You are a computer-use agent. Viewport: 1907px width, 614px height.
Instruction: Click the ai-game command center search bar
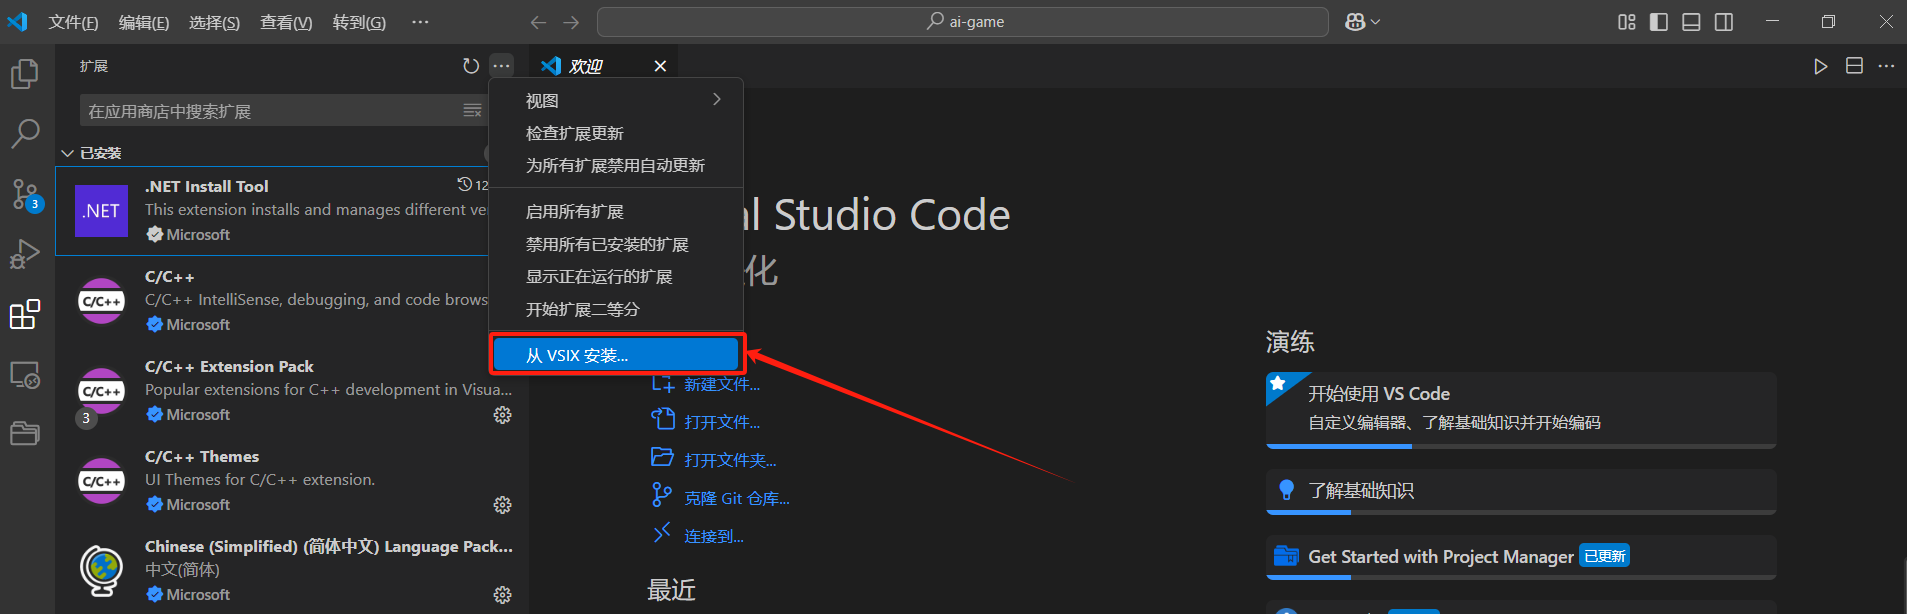click(963, 22)
